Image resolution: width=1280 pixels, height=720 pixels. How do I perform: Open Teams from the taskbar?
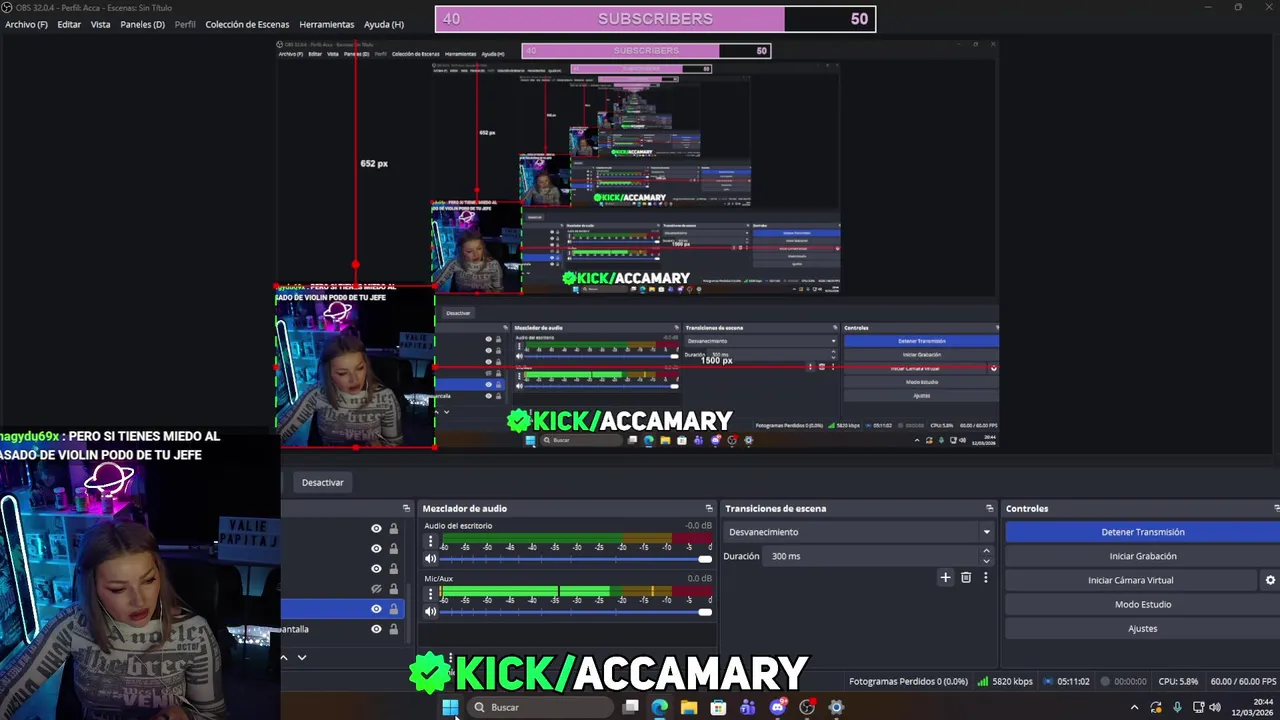[748, 707]
